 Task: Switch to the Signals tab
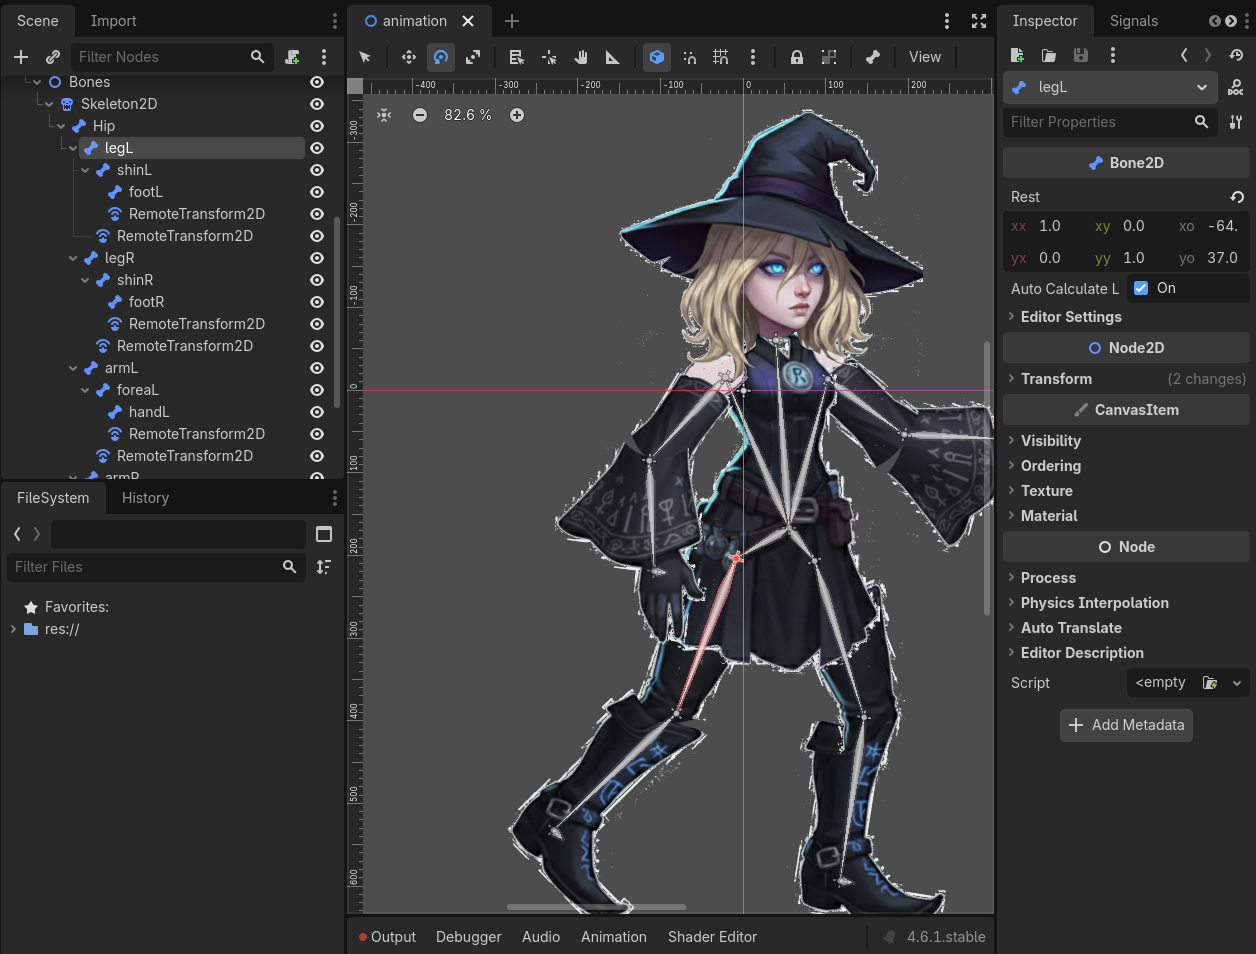click(x=1133, y=21)
